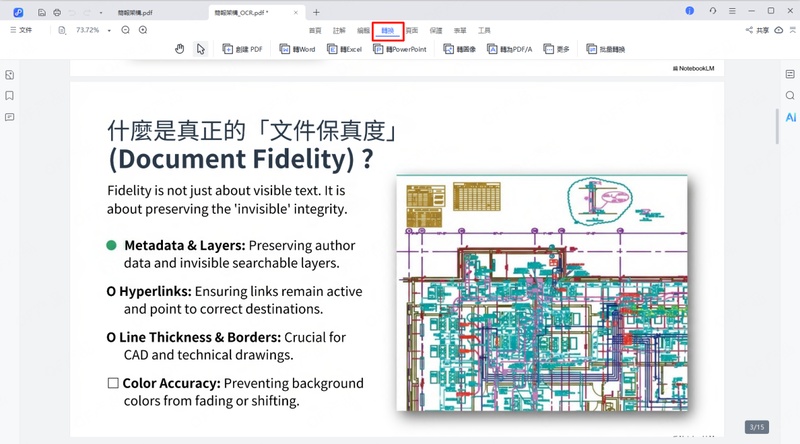800x444 pixels.
Task: Open the 表單 ribbon tab
Action: [460, 31]
